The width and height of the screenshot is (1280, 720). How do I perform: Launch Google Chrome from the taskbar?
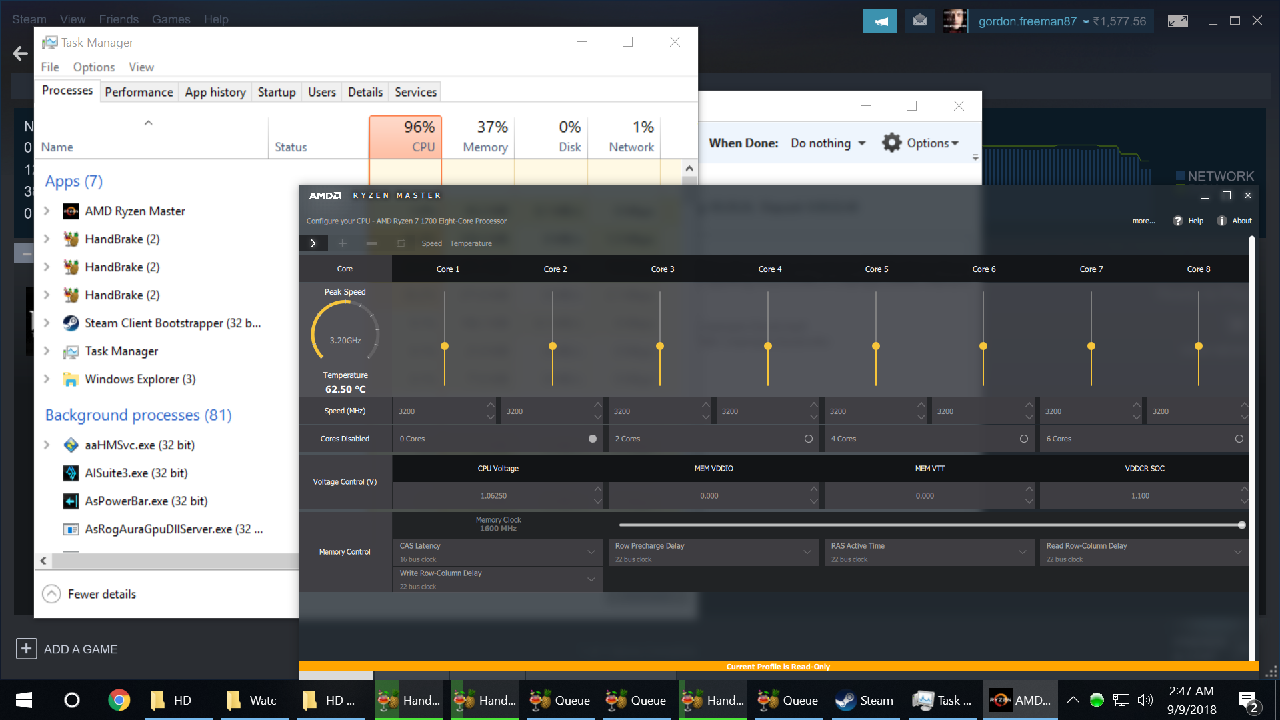(119, 700)
